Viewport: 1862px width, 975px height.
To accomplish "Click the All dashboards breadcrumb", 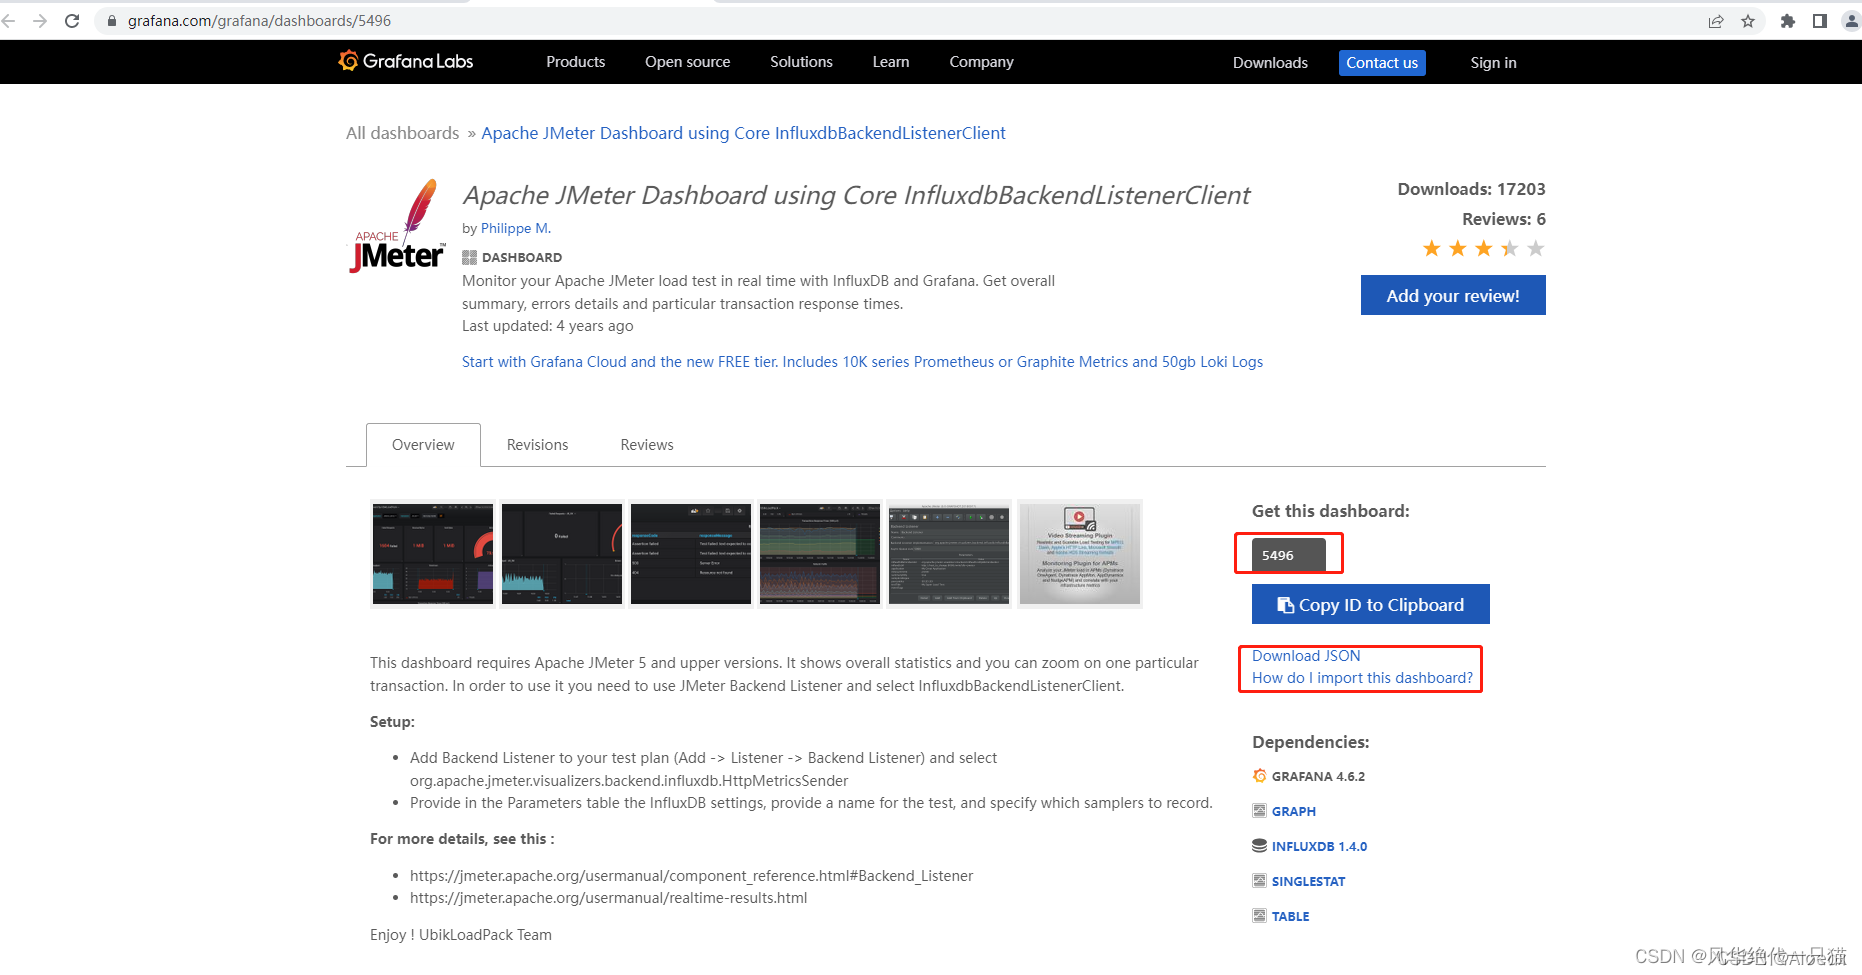I will click(402, 133).
